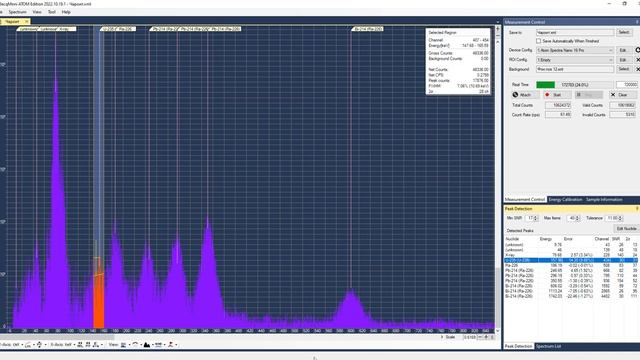The height and width of the screenshot is (360, 640).
Task: Click the X-ray peak label above chart
Action: point(67,29)
